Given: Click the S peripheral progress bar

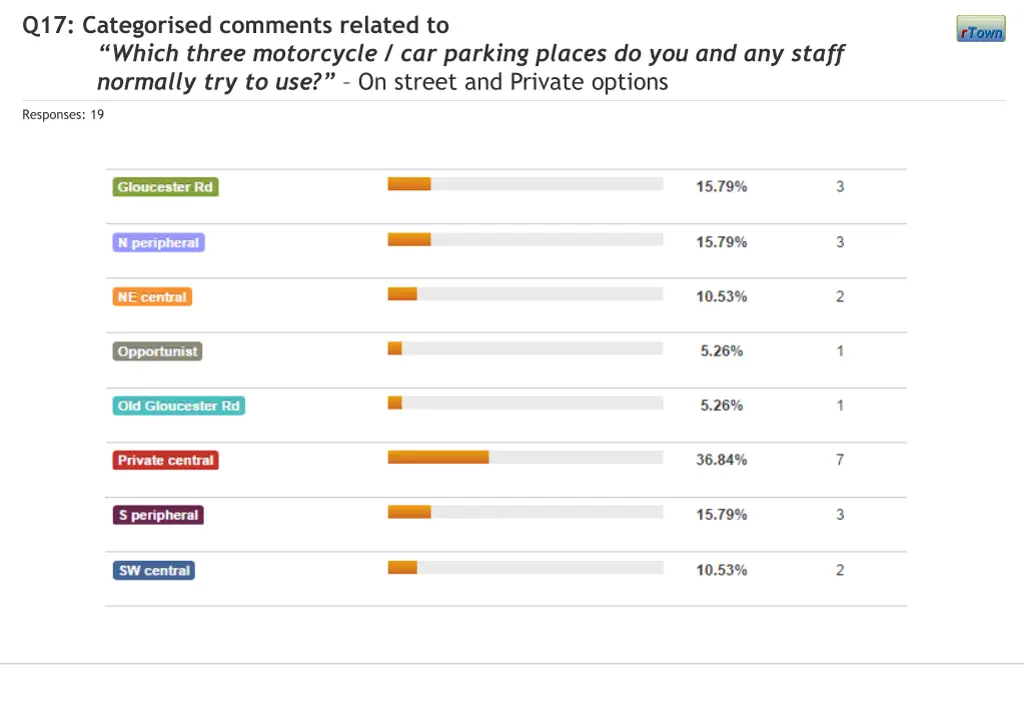Looking at the screenshot, I should tap(525, 512).
